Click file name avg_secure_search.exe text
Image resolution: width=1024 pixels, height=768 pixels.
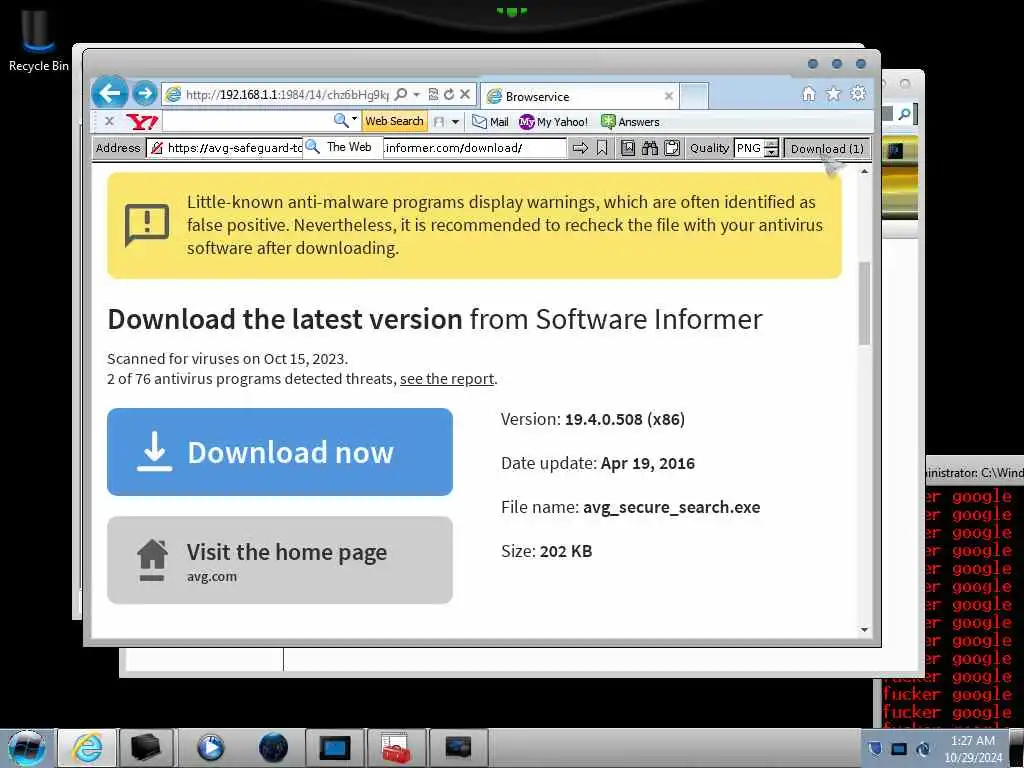pyautogui.click(x=671, y=507)
